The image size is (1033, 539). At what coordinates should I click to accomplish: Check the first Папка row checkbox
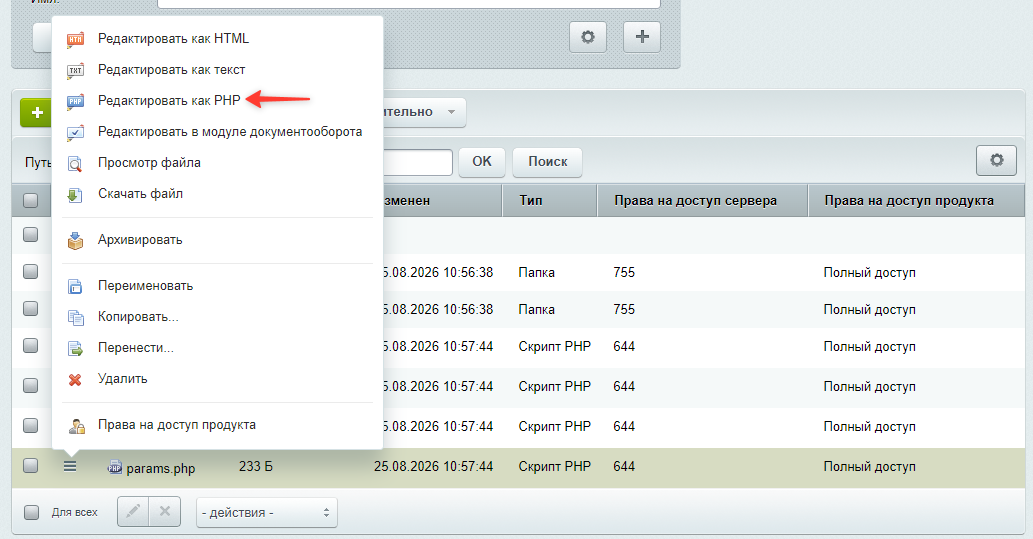pyautogui.click(x=30, y=271)
